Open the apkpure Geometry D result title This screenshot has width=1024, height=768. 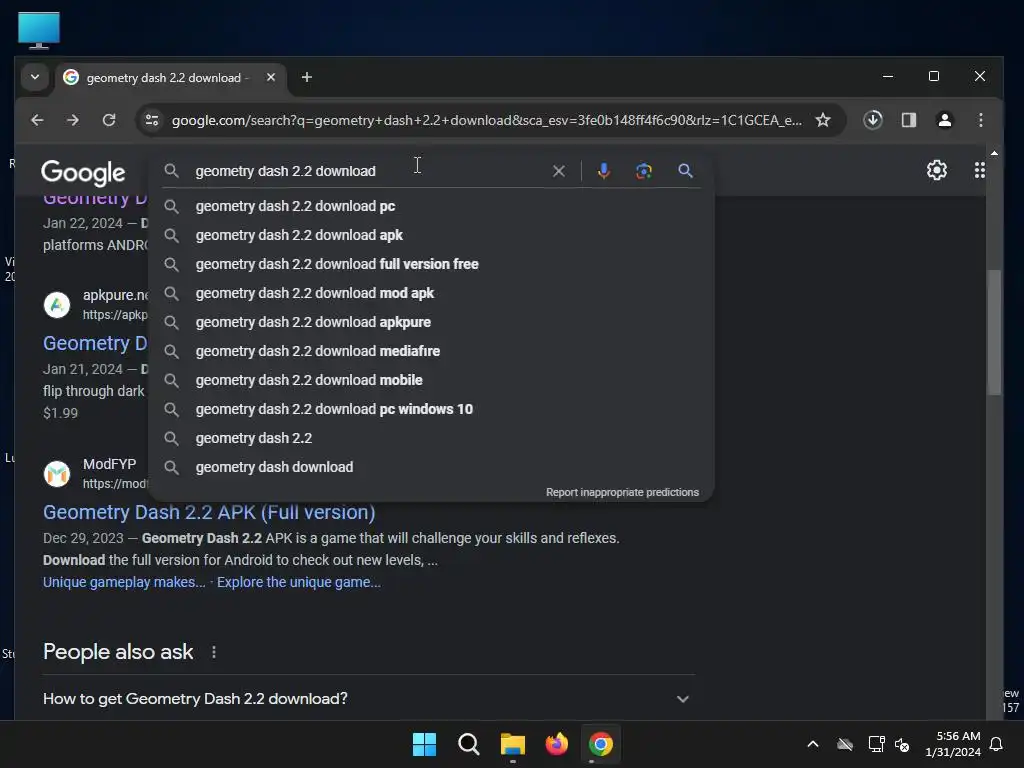tap(95, 344)
